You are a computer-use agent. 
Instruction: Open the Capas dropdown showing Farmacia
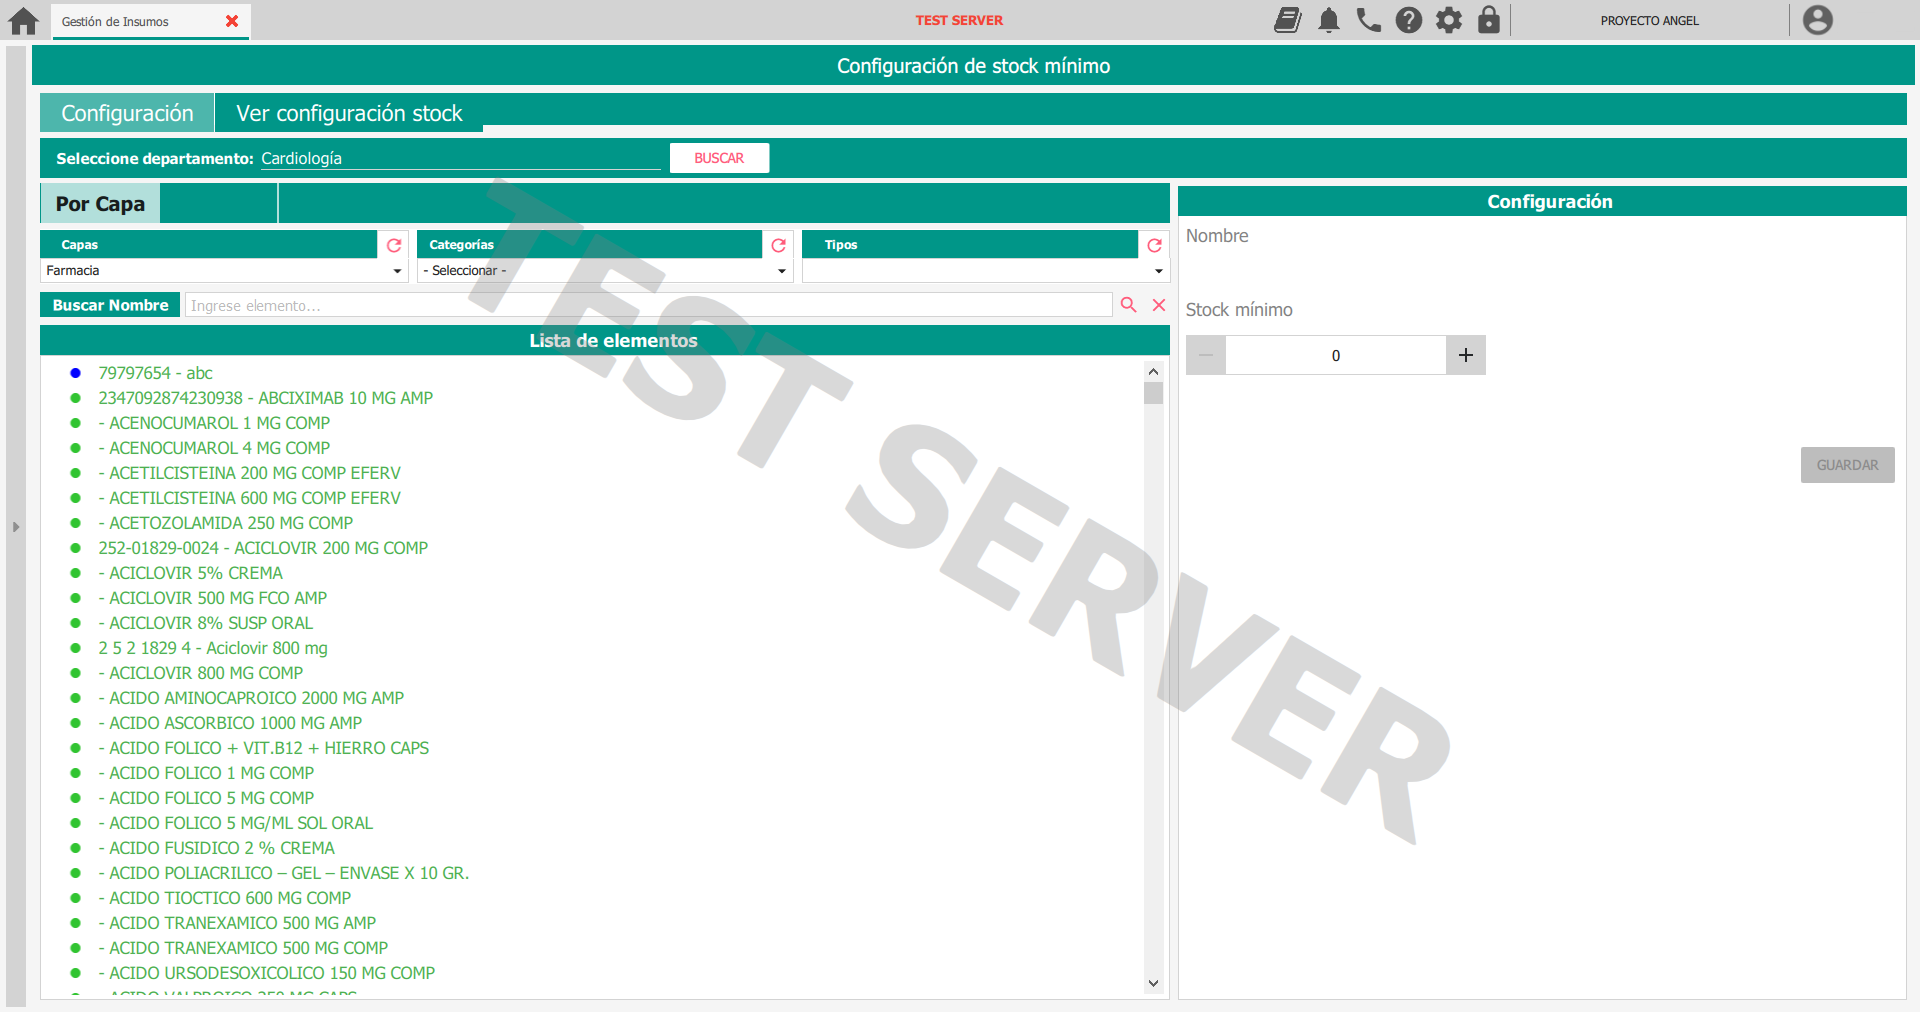223,271
